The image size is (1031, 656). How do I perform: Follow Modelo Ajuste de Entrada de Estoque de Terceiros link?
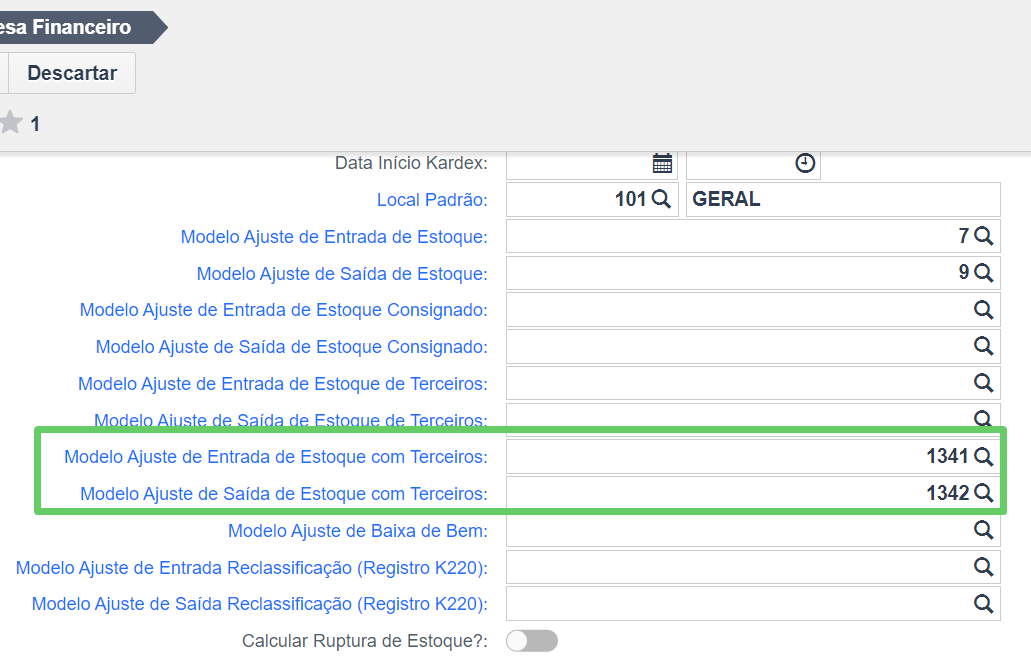tap(283, 383)
